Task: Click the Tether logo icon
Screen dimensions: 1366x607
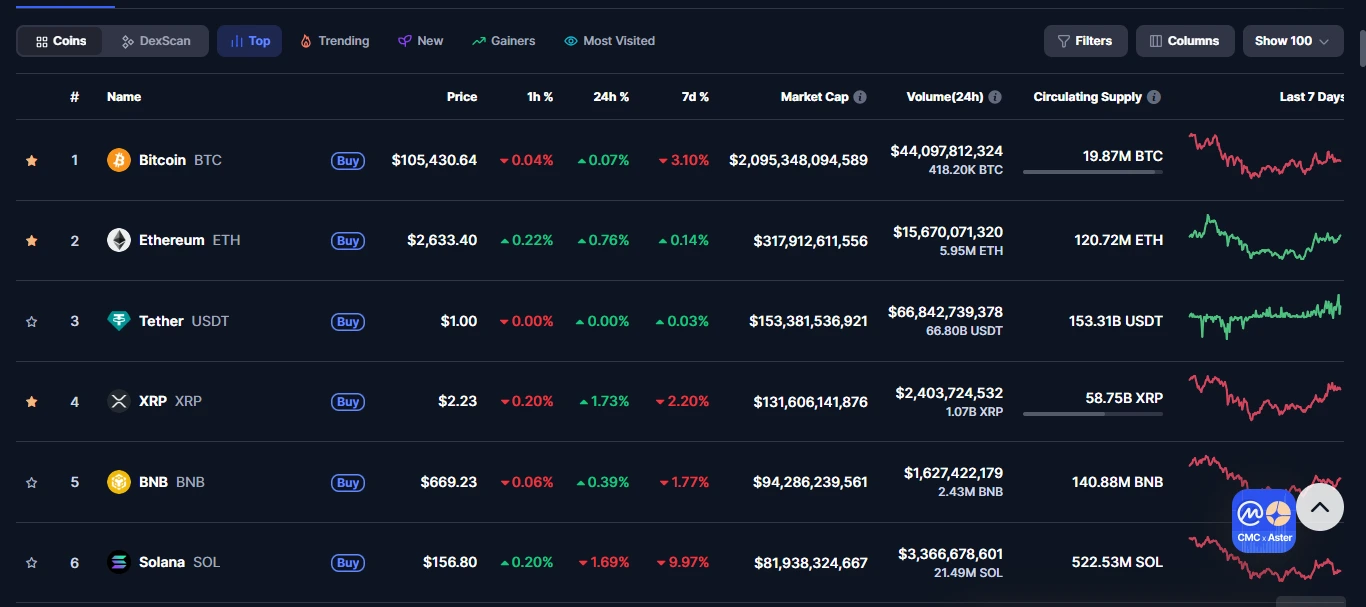Action: click(119, 321)
